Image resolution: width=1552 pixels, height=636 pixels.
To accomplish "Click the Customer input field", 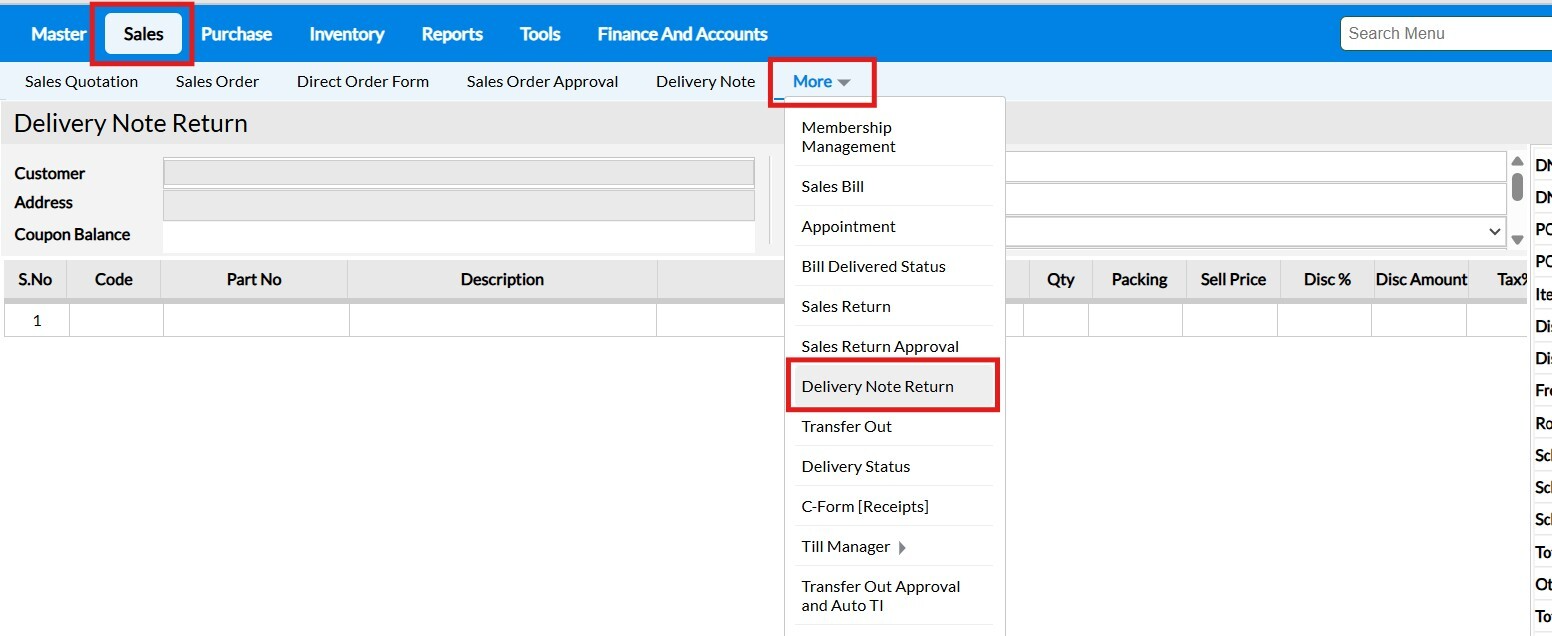I will click(x=458, y=173).
